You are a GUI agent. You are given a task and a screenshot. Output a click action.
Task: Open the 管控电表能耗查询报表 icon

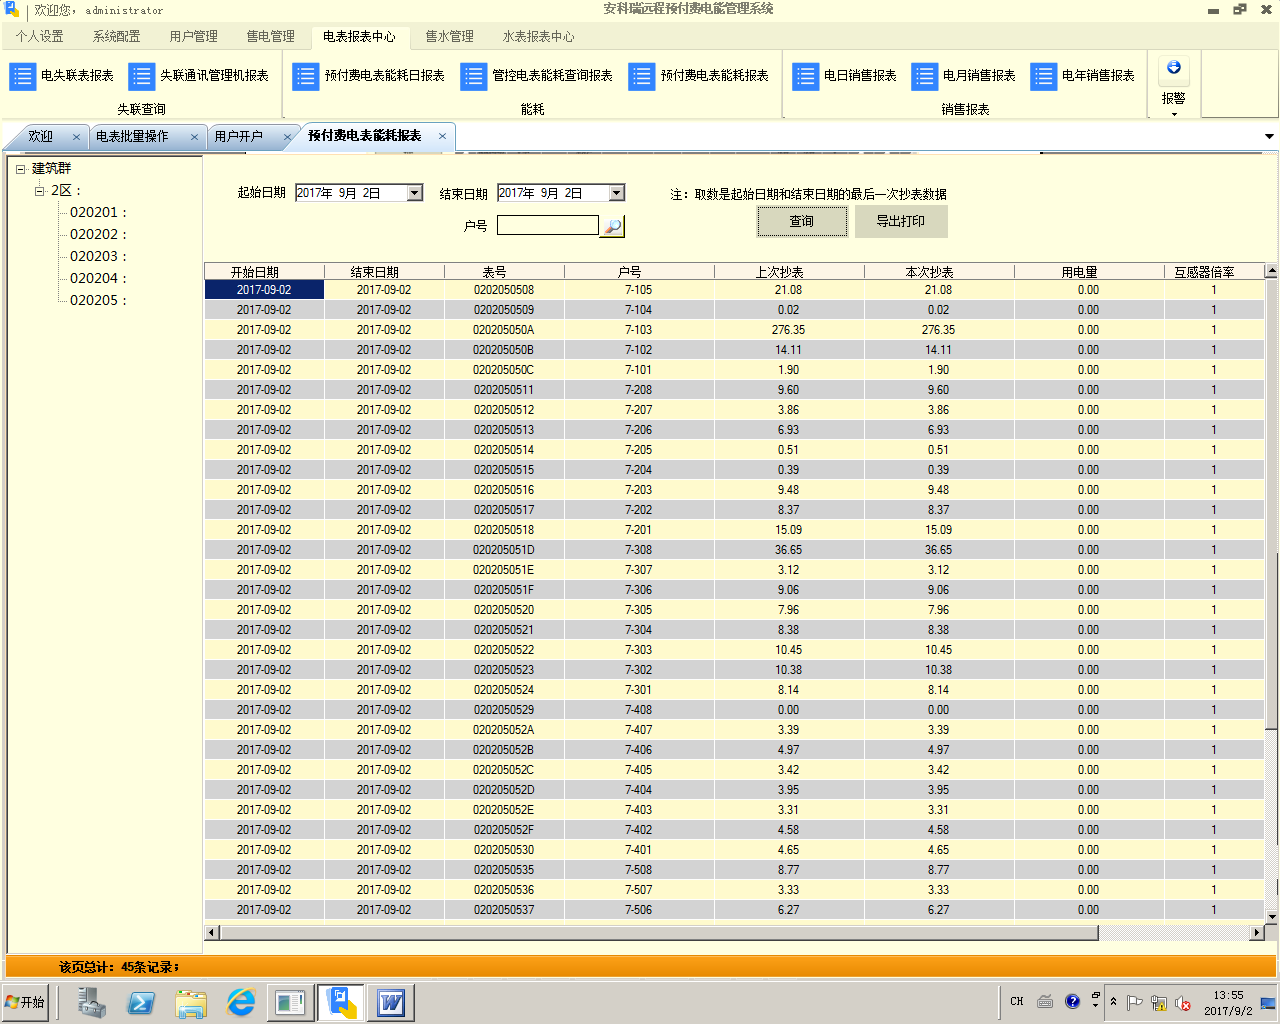click(473, 76)
